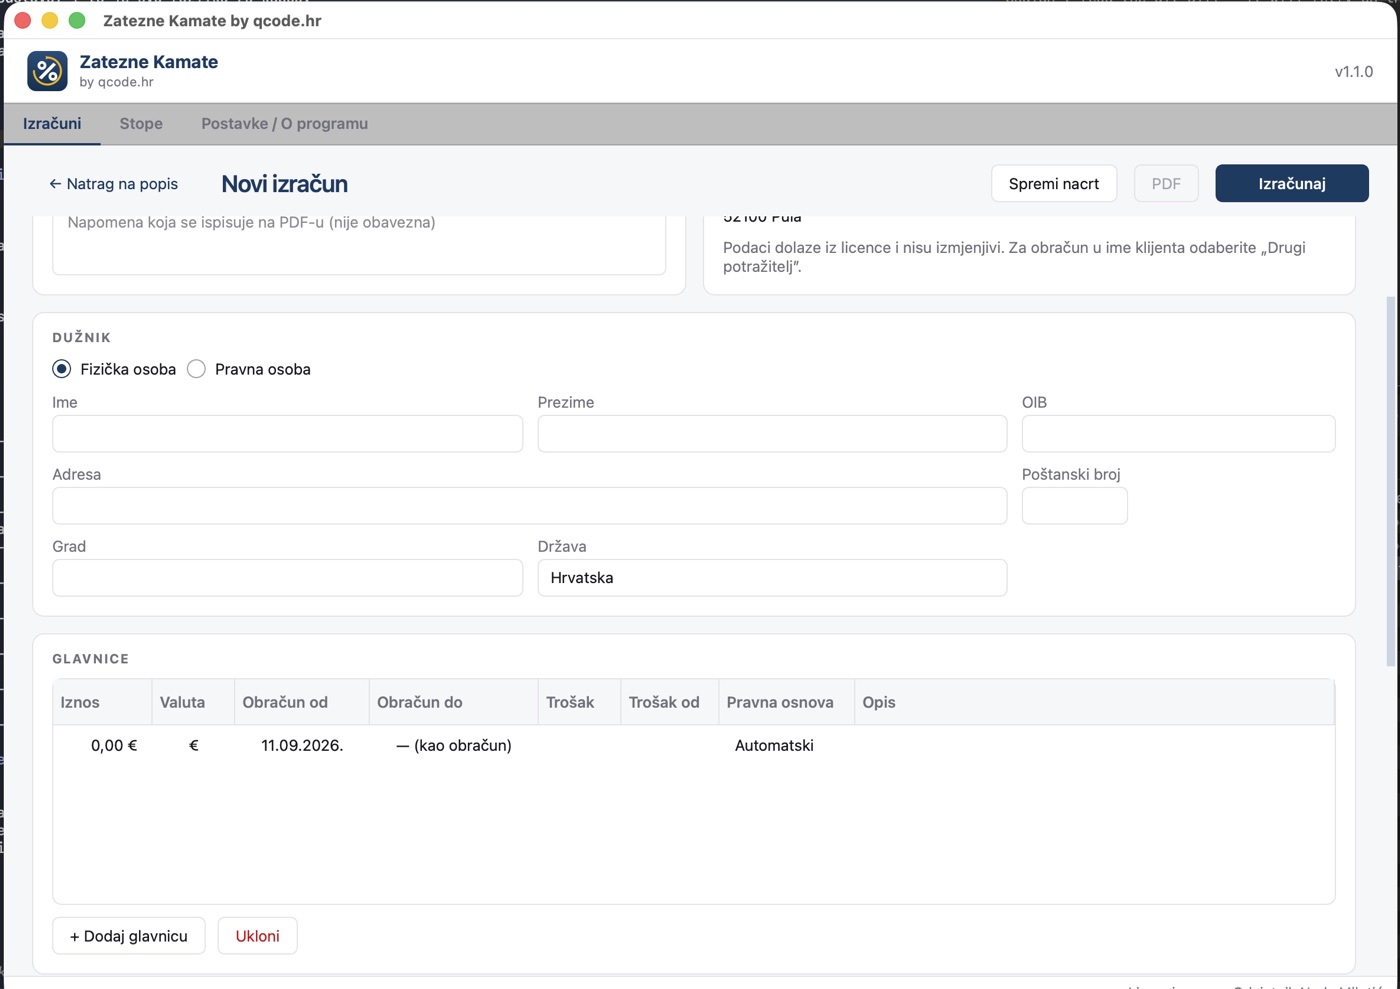Focus the Prezime input field
Image resolution: width=1400 pixels, height=989 pixels.
point(772,434)
